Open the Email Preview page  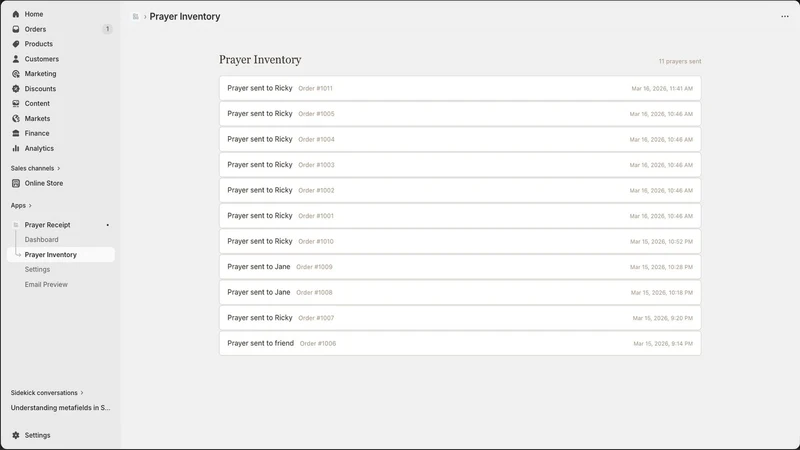(x=46, y=285)
